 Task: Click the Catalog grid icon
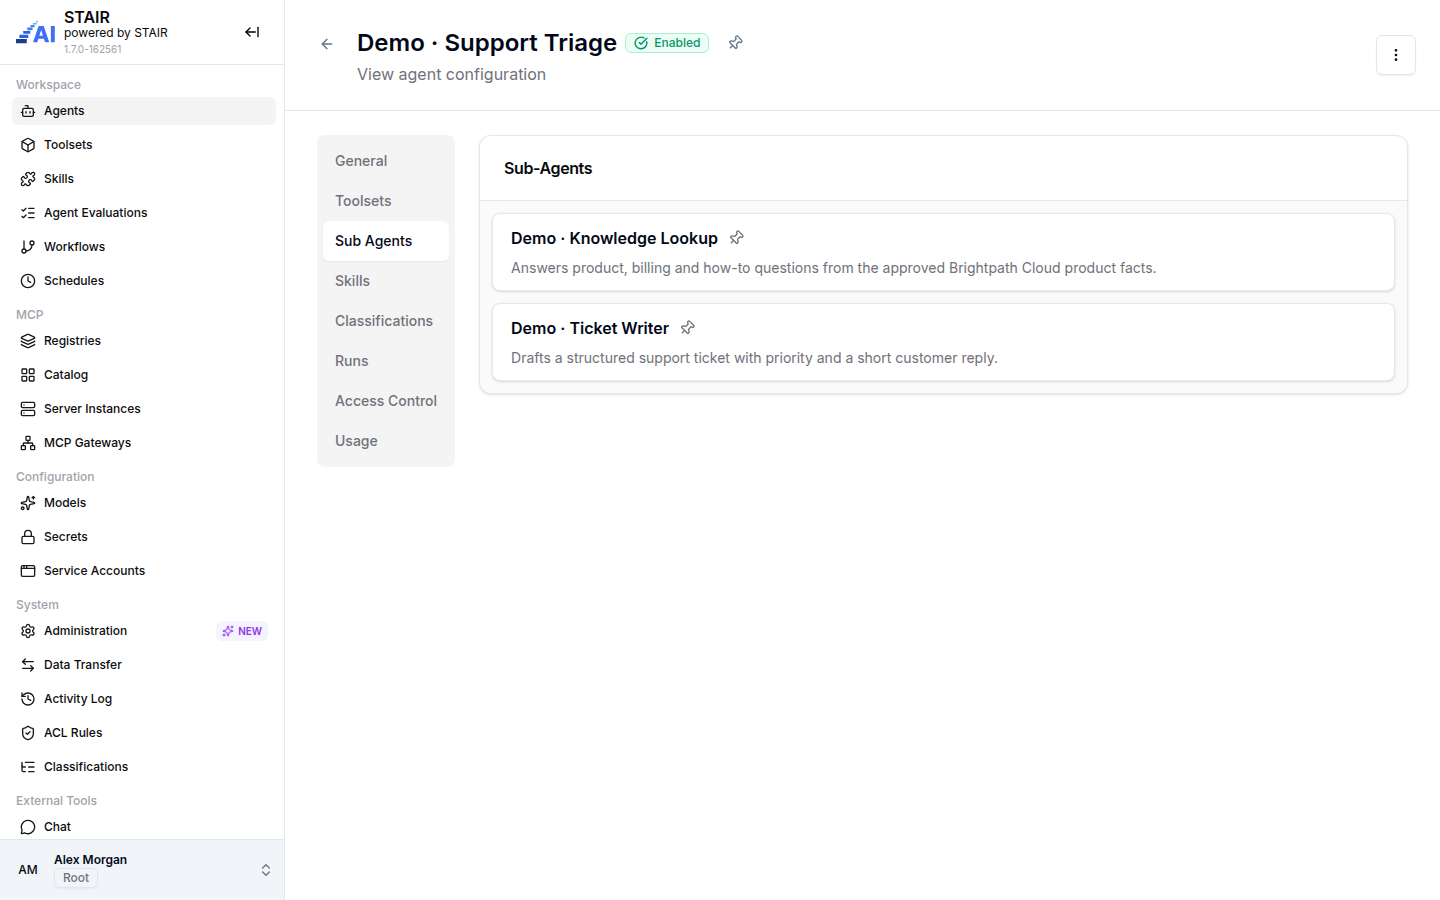click(x=28, y=375)
